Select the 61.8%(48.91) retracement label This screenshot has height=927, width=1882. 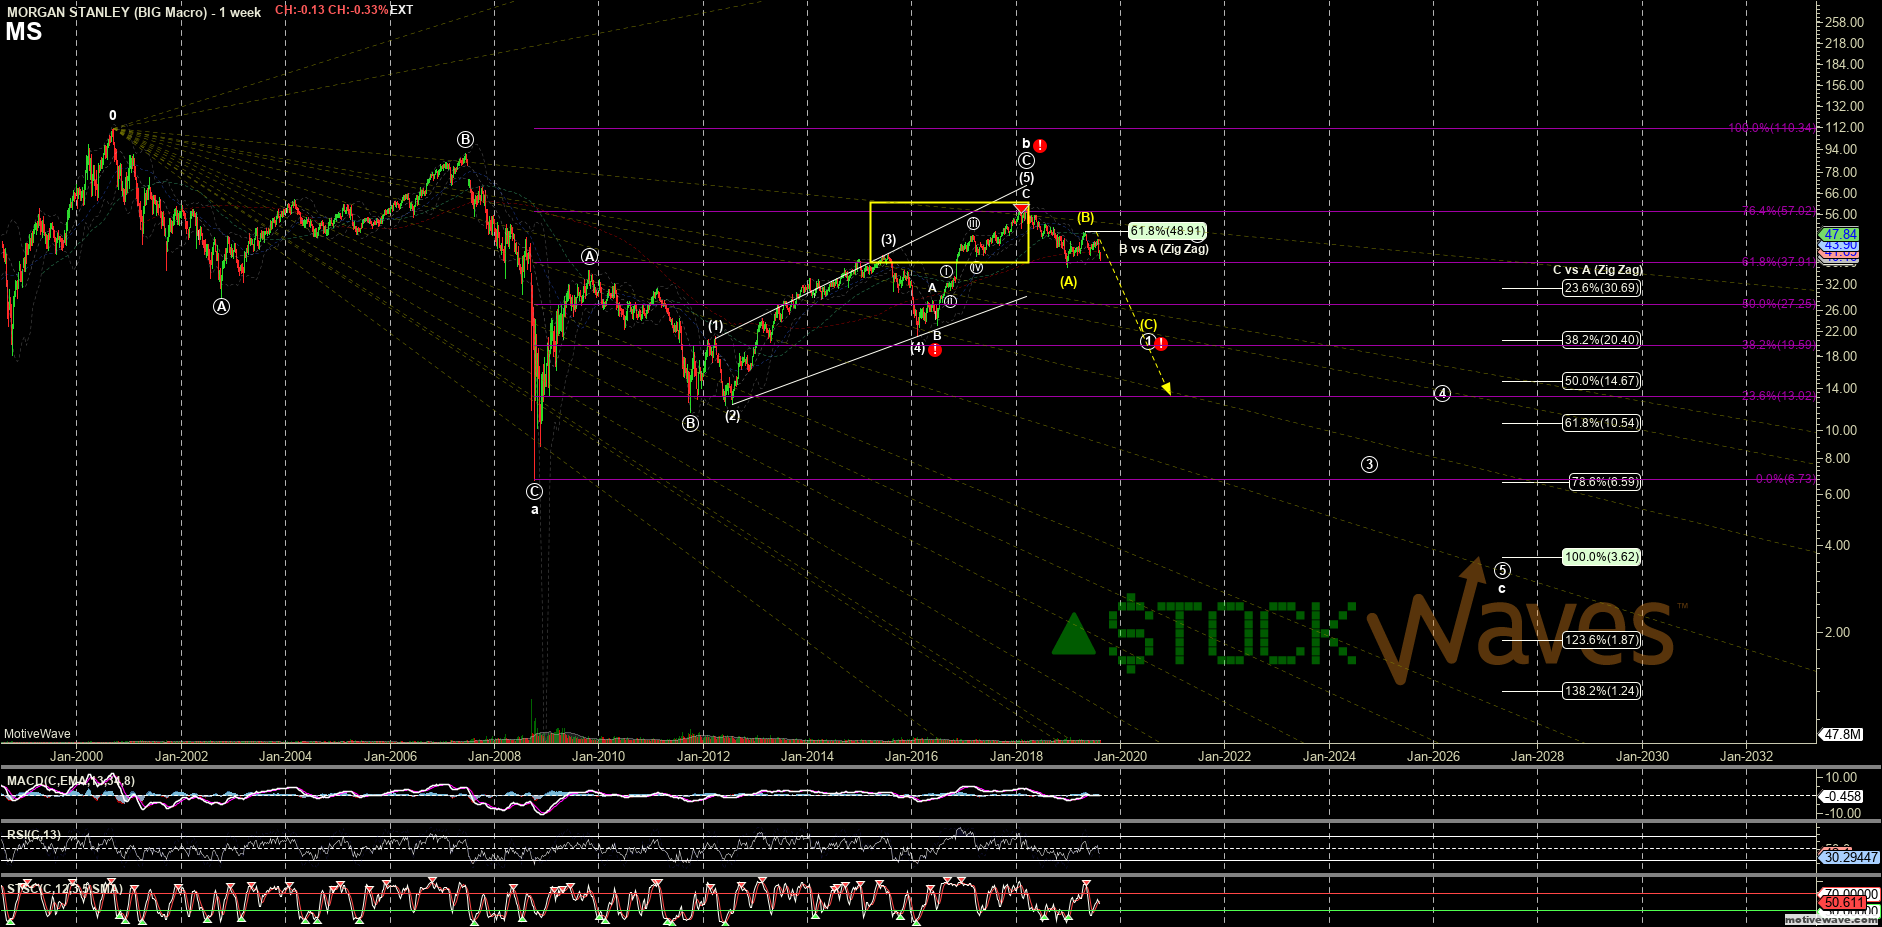tap(1167, 231)
